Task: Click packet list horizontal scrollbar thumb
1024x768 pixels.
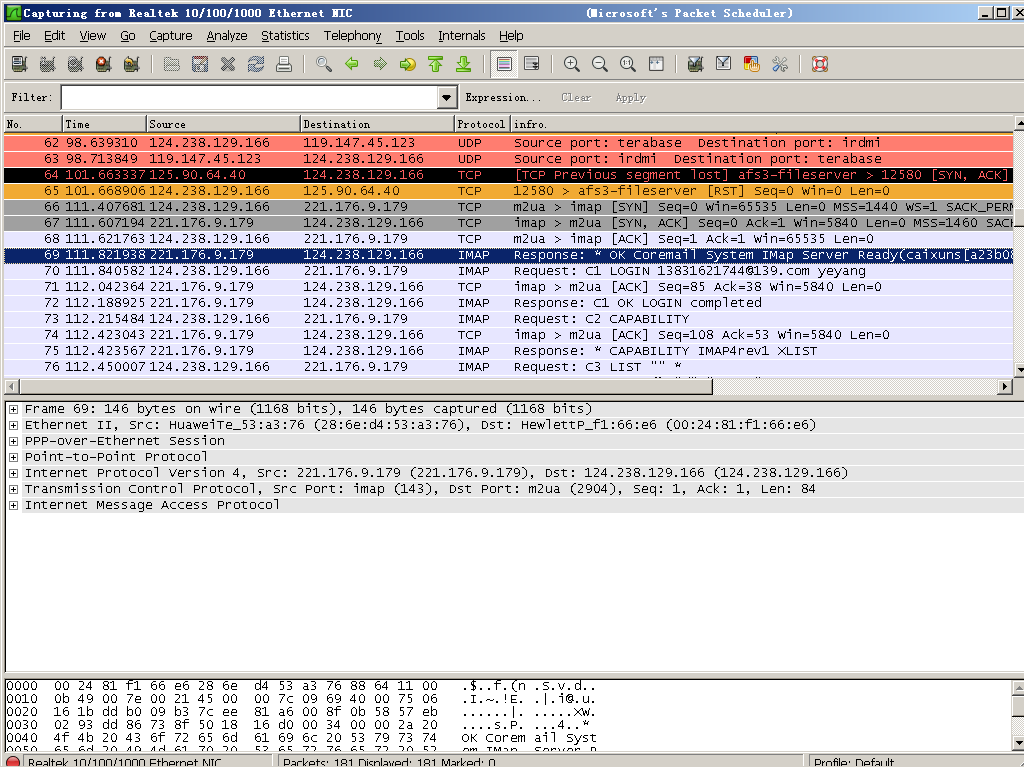Action: pyautogui.click(x=364, y=387)
